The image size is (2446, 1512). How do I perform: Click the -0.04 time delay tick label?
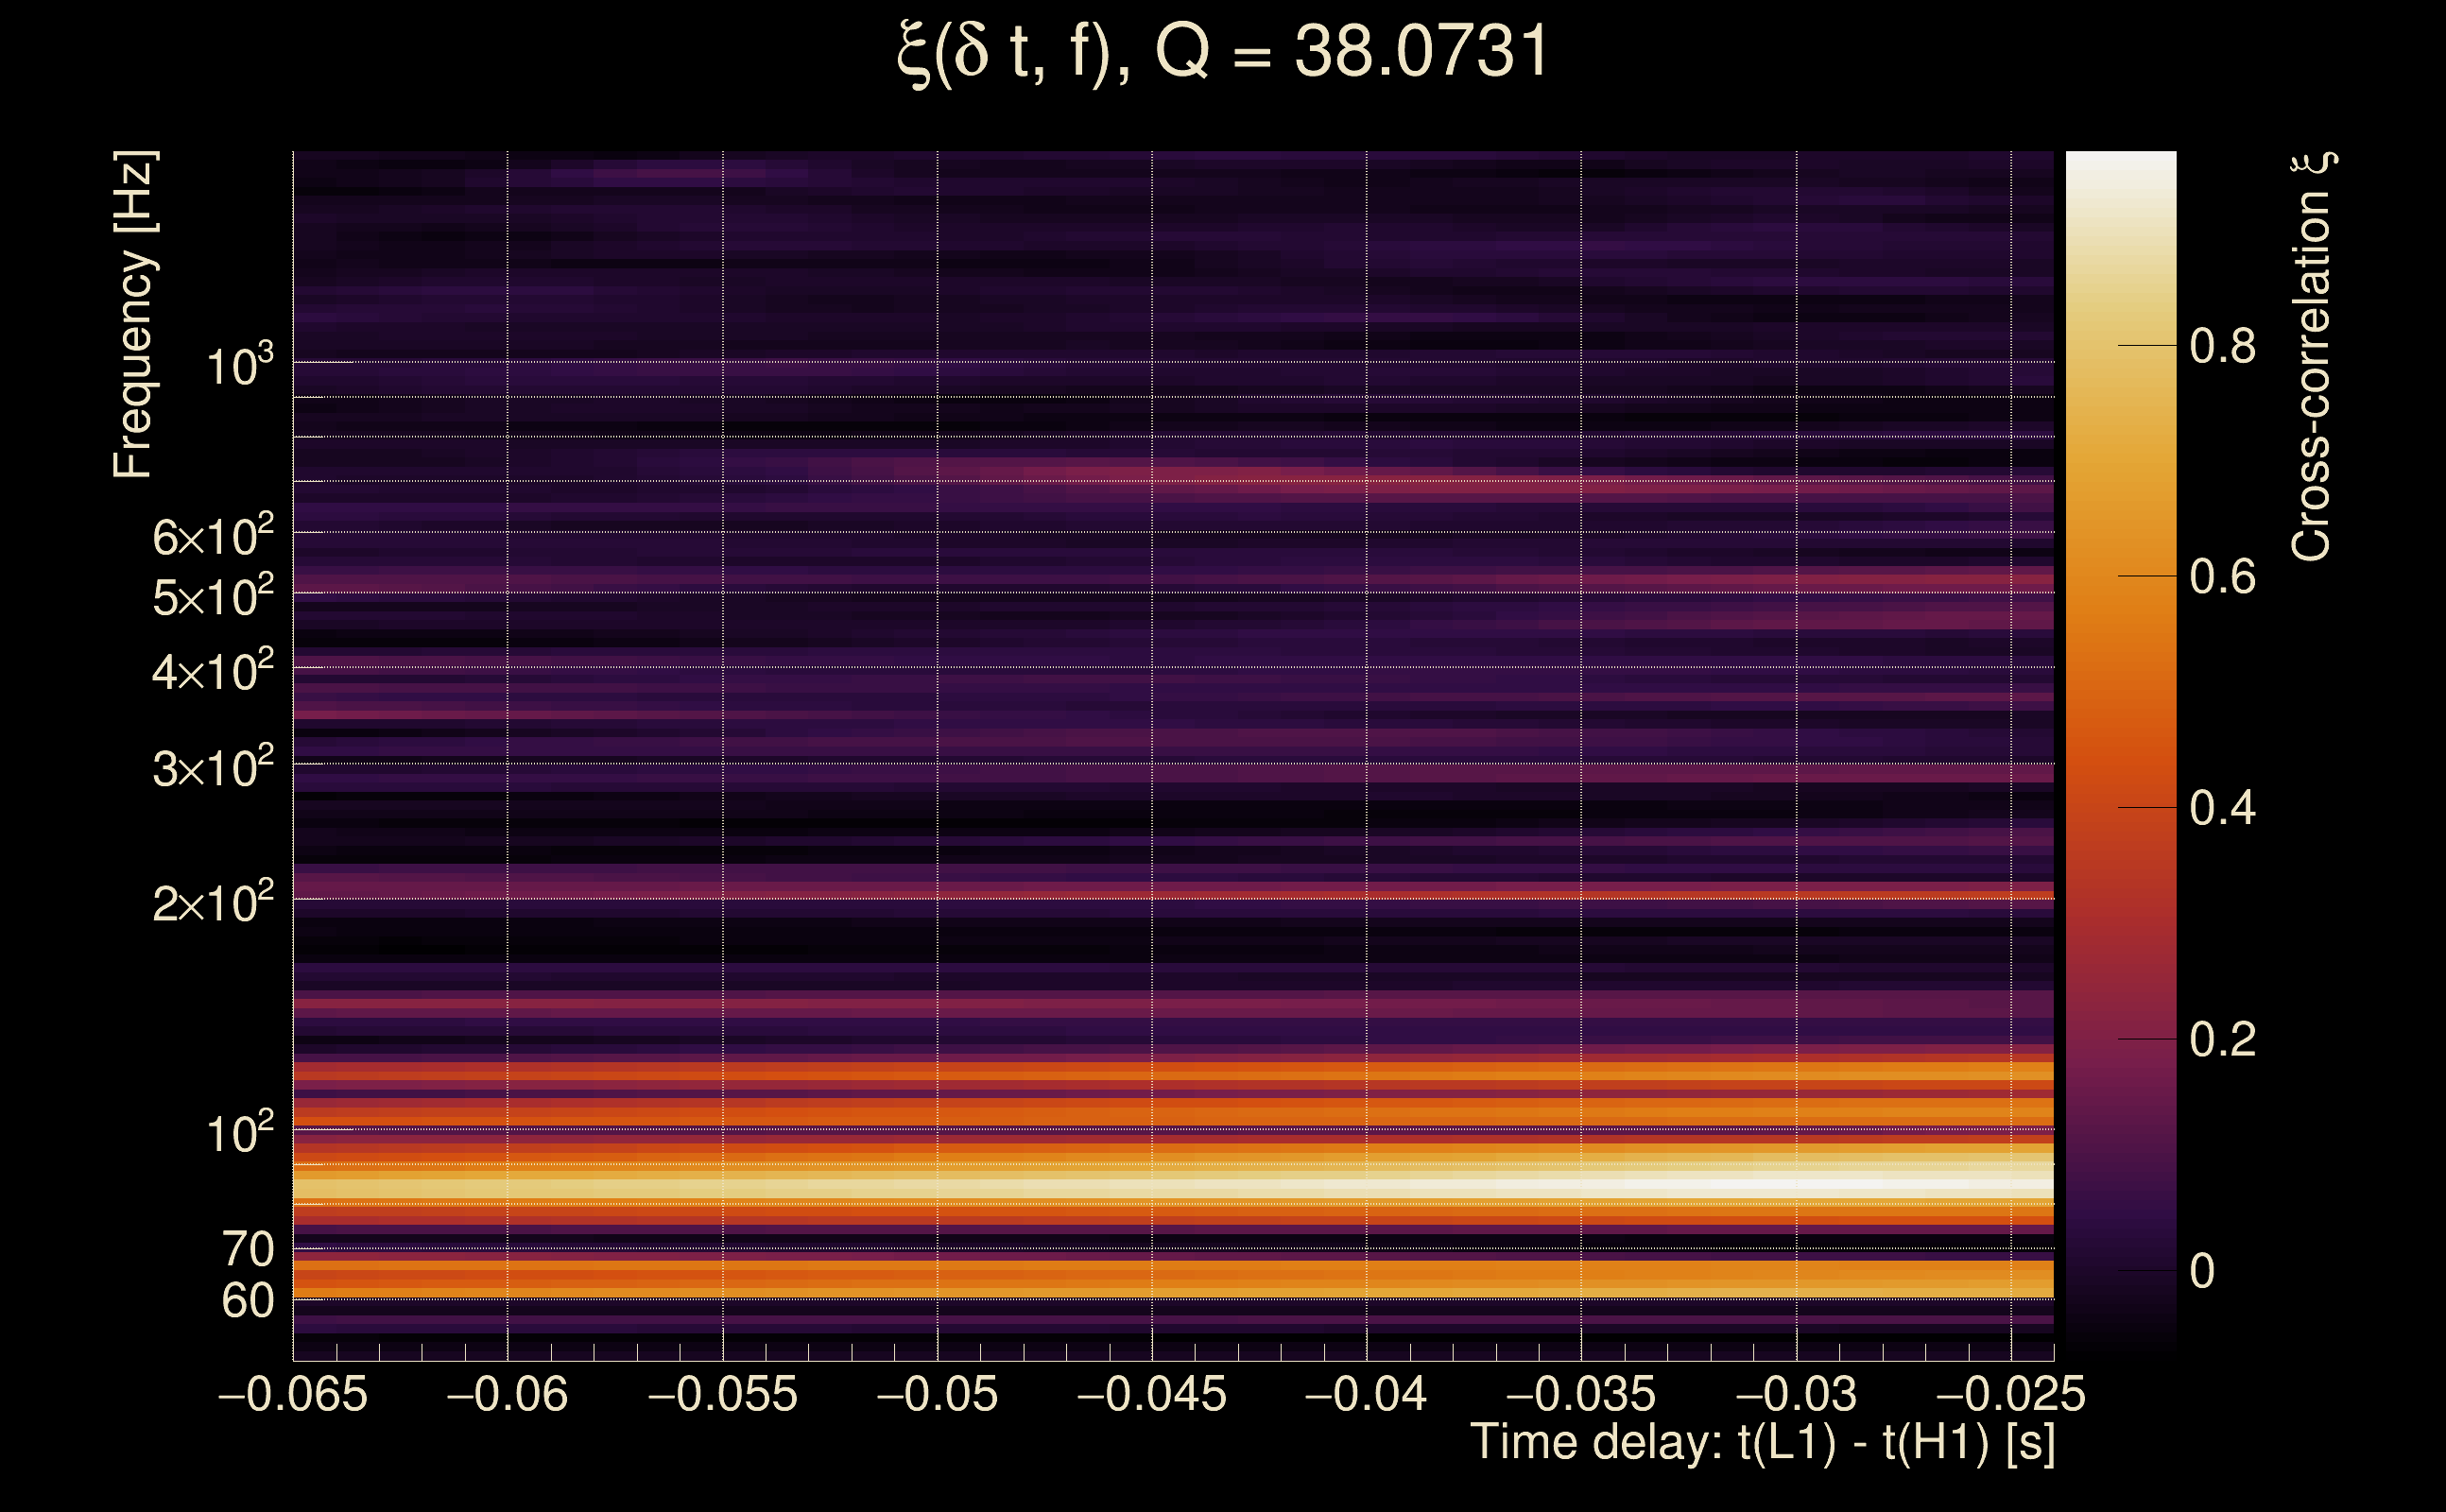(x=1366, y=1394)
